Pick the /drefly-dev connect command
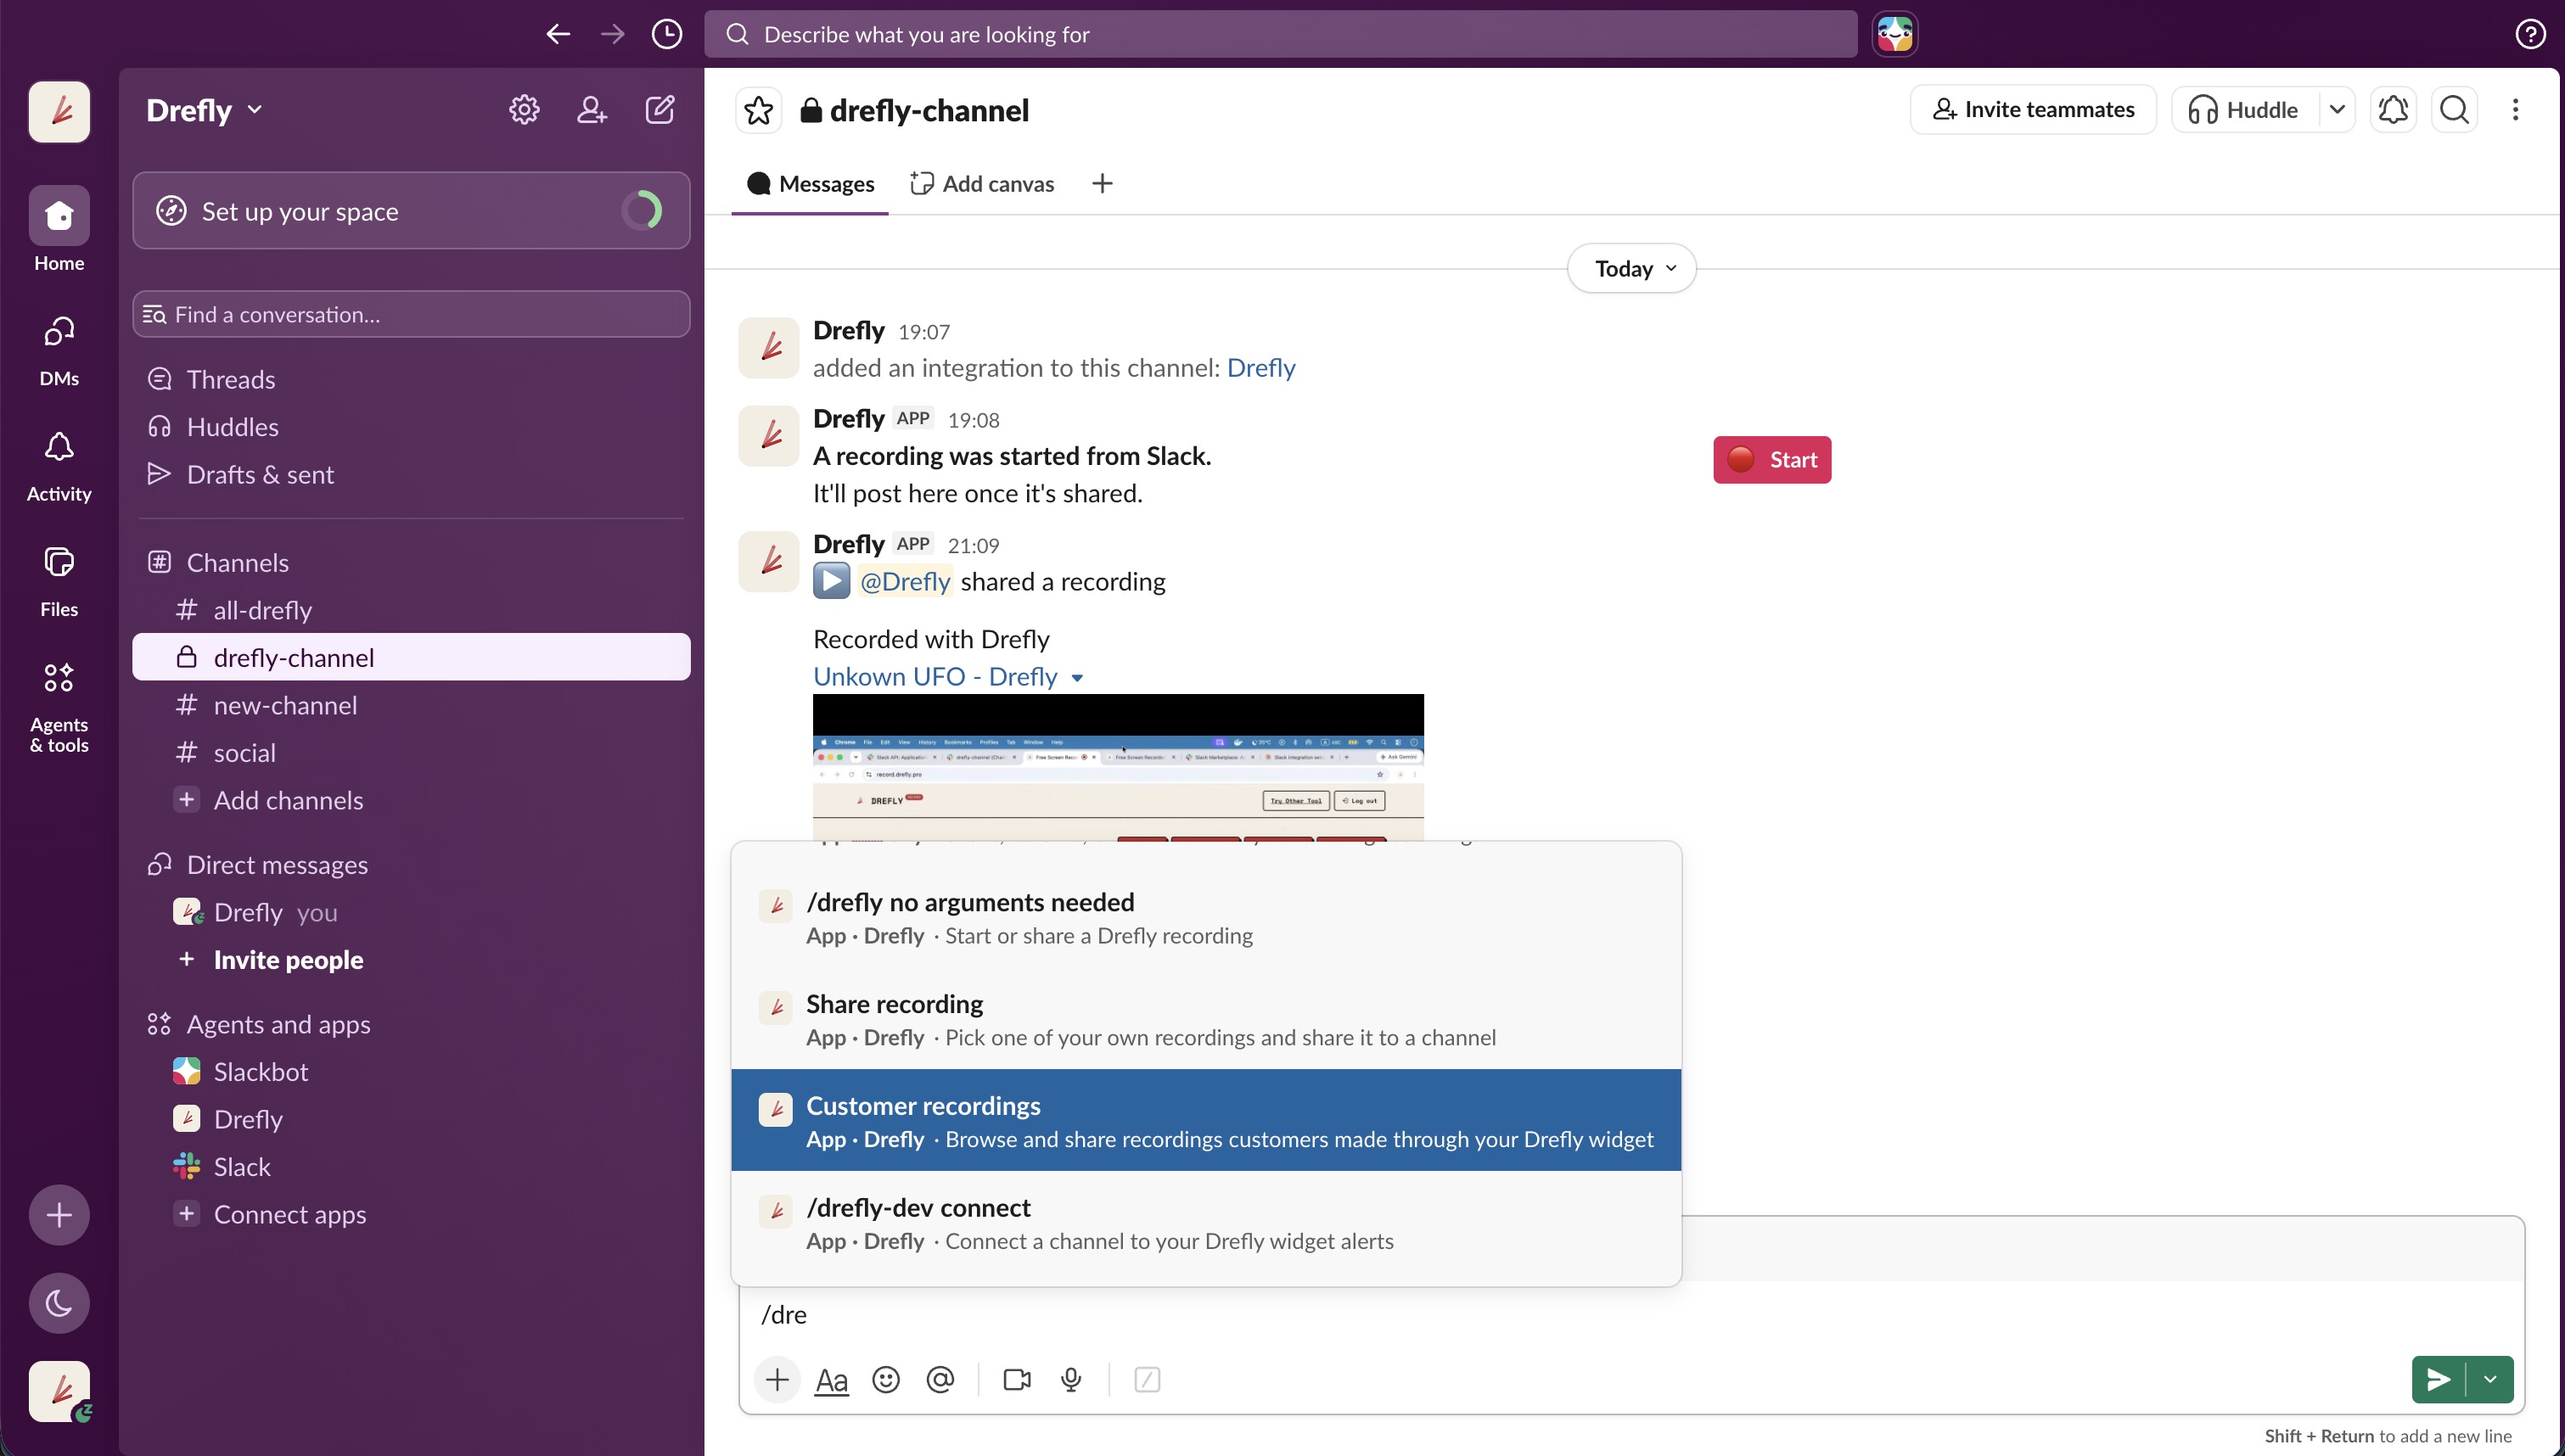 pyautogui.click(x=1206, y=1222)
